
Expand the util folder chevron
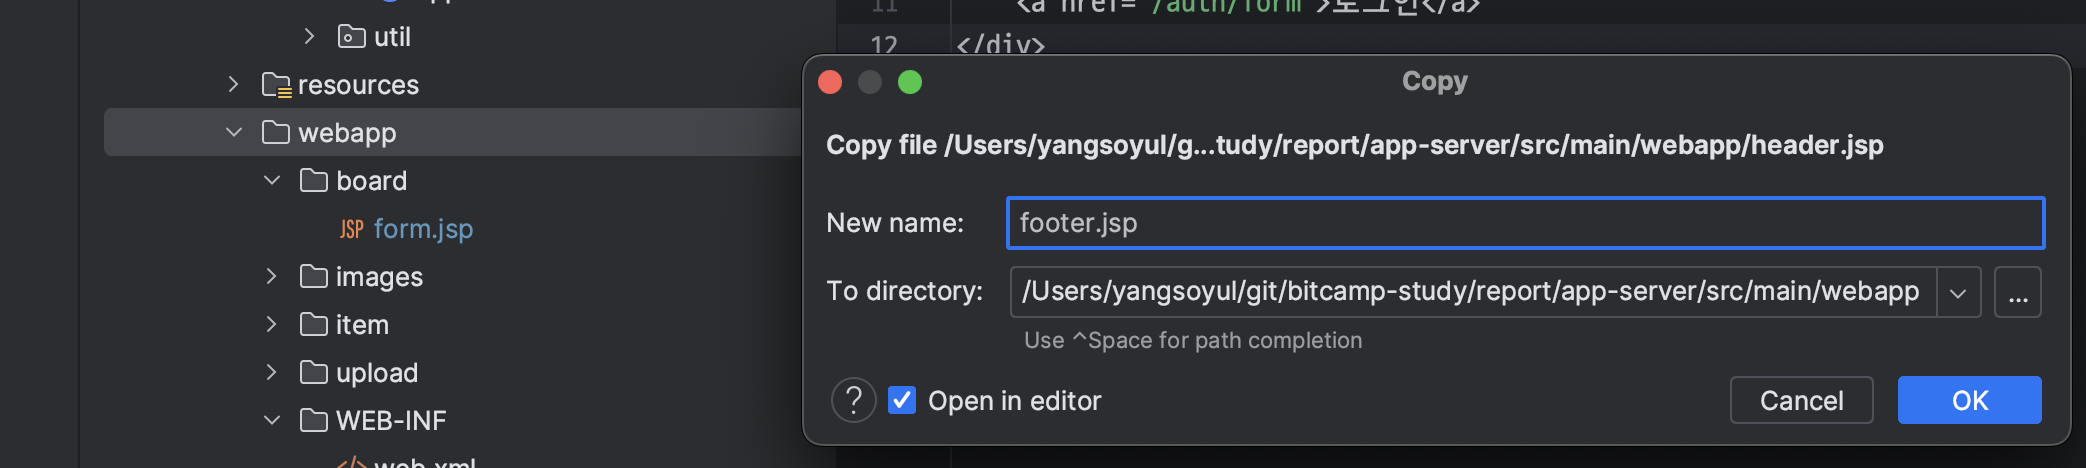[309, 37]
